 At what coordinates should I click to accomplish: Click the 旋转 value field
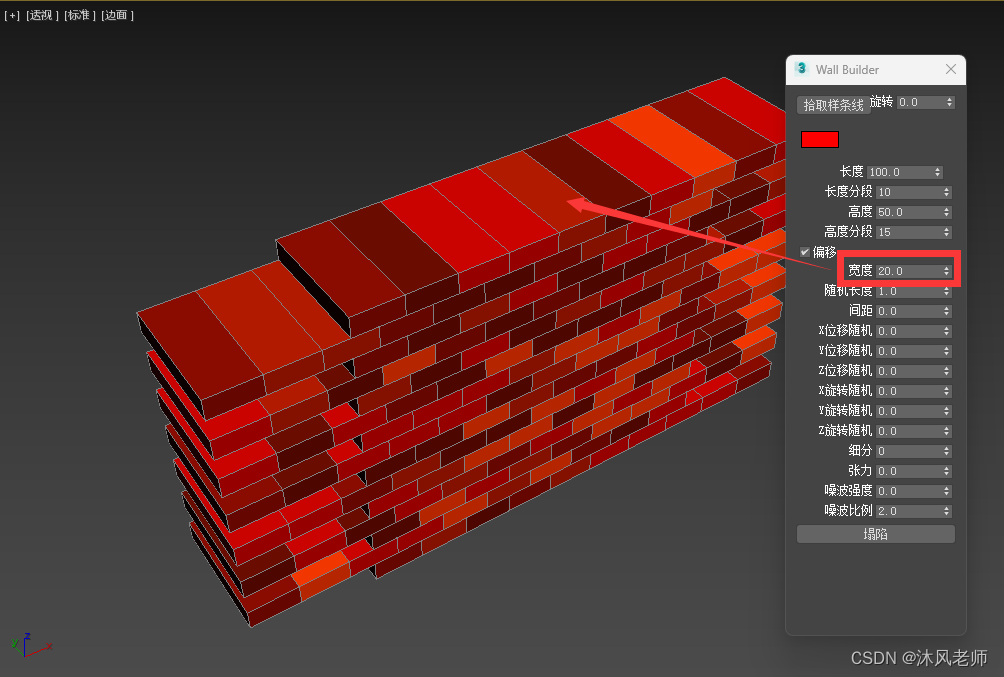click(920, 102)
